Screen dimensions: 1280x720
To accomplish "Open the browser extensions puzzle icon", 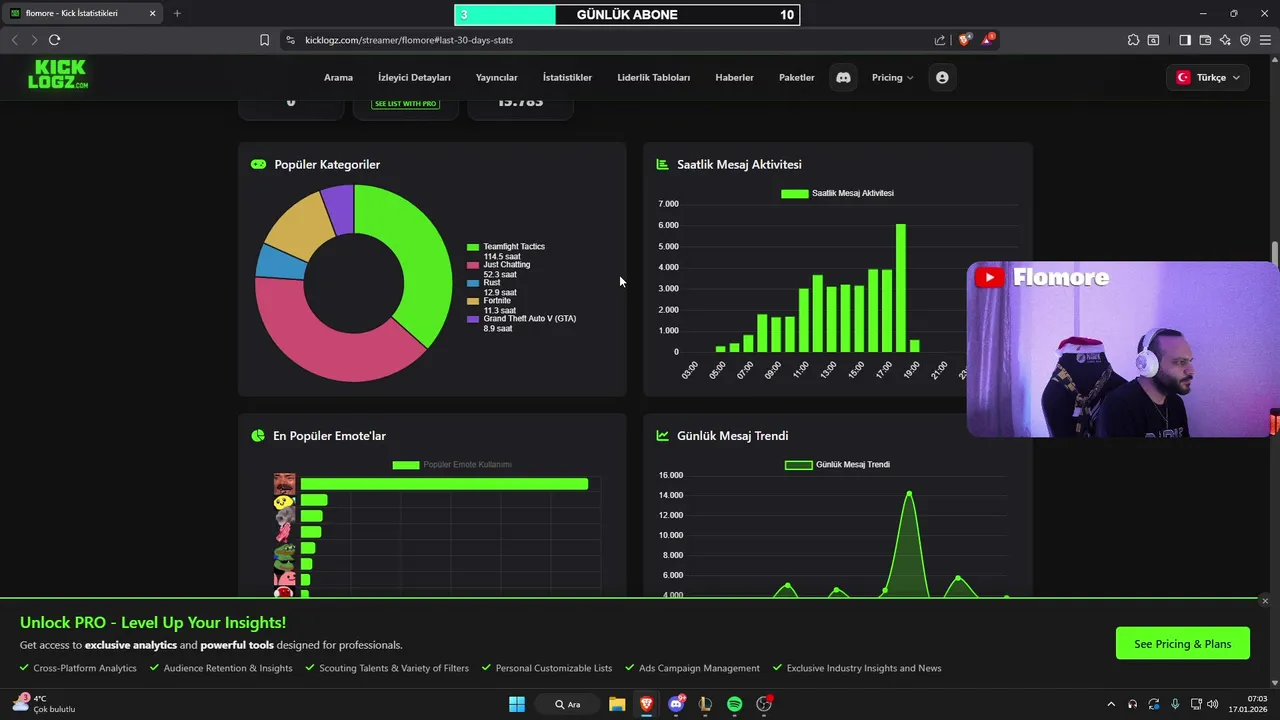I will pos(1133,40).
